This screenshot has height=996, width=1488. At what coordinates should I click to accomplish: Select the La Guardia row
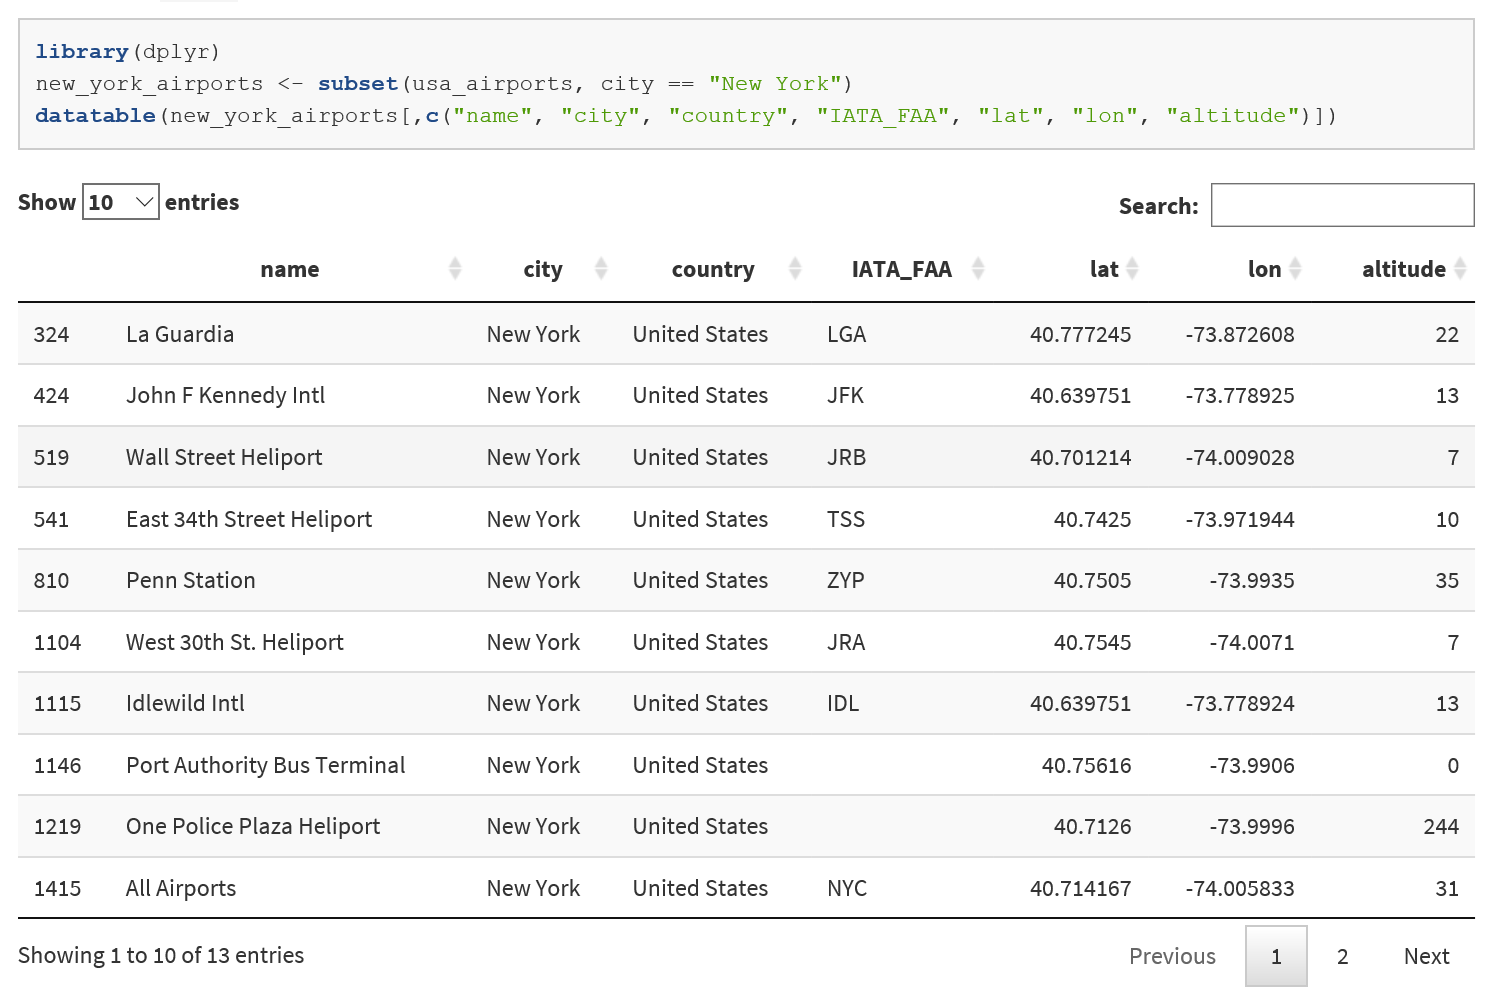tap(180, 335)
